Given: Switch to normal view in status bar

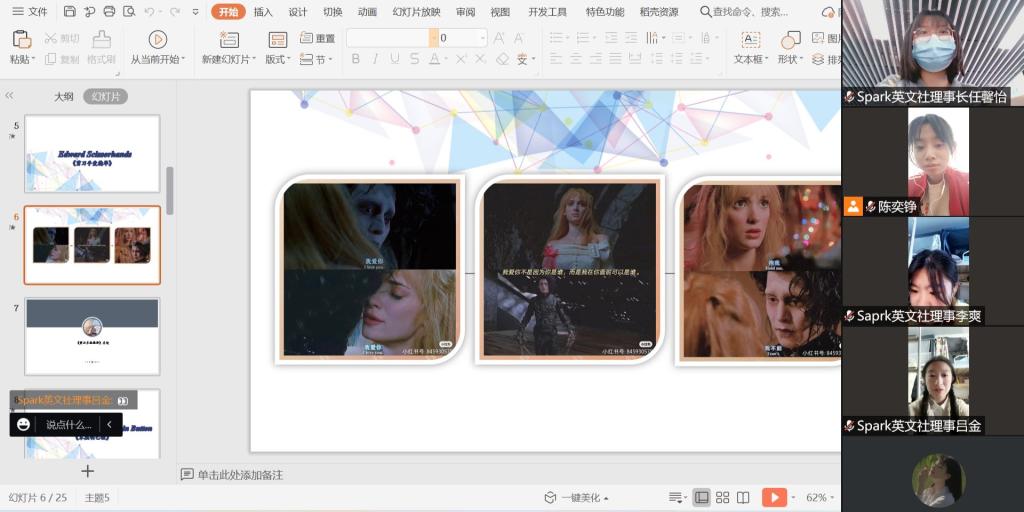Looking at the screenshot, I should point(702,497).
